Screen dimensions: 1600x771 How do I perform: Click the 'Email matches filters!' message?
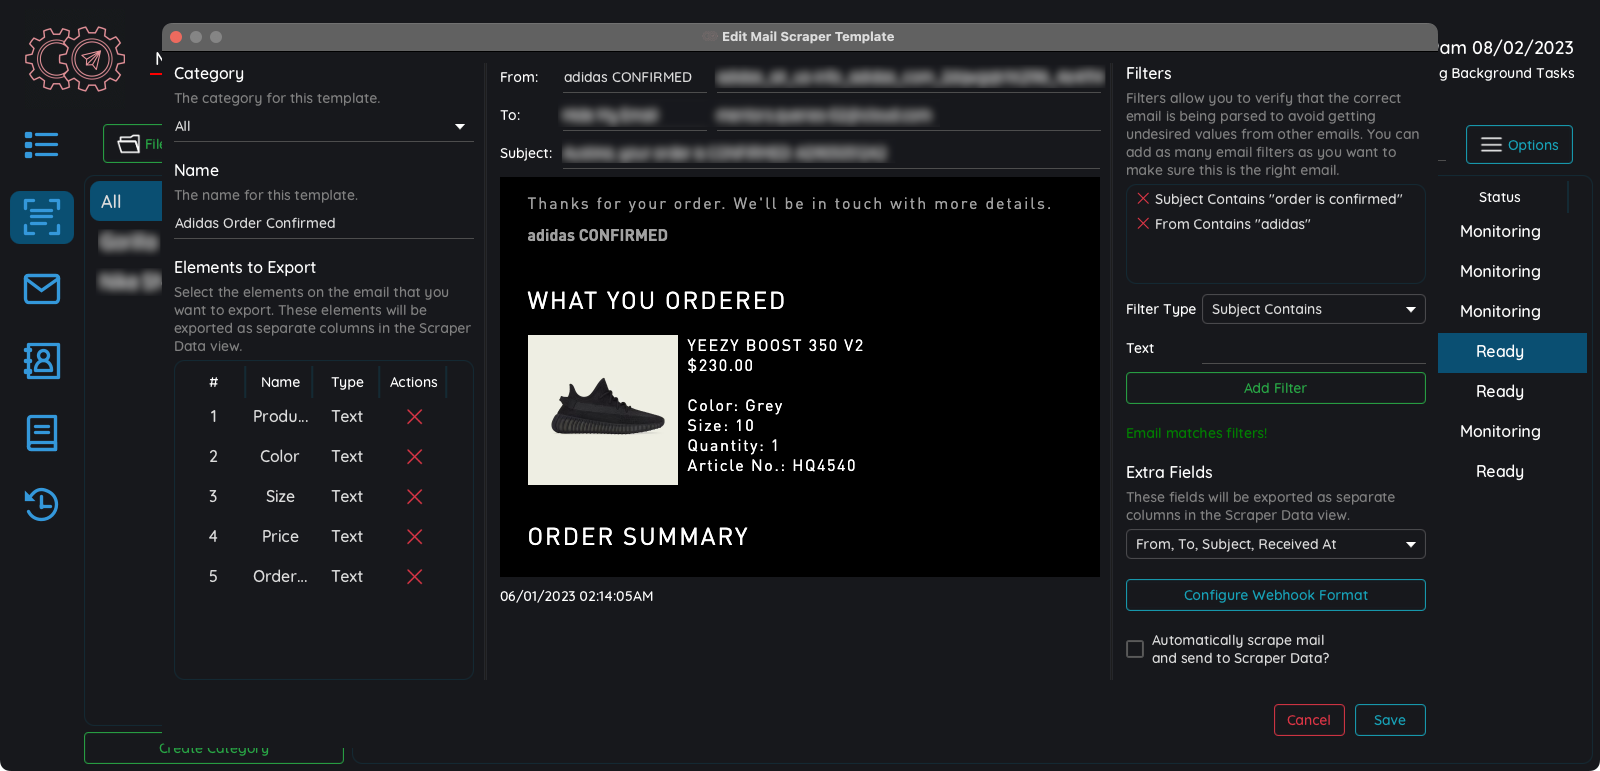point(1197,433)
